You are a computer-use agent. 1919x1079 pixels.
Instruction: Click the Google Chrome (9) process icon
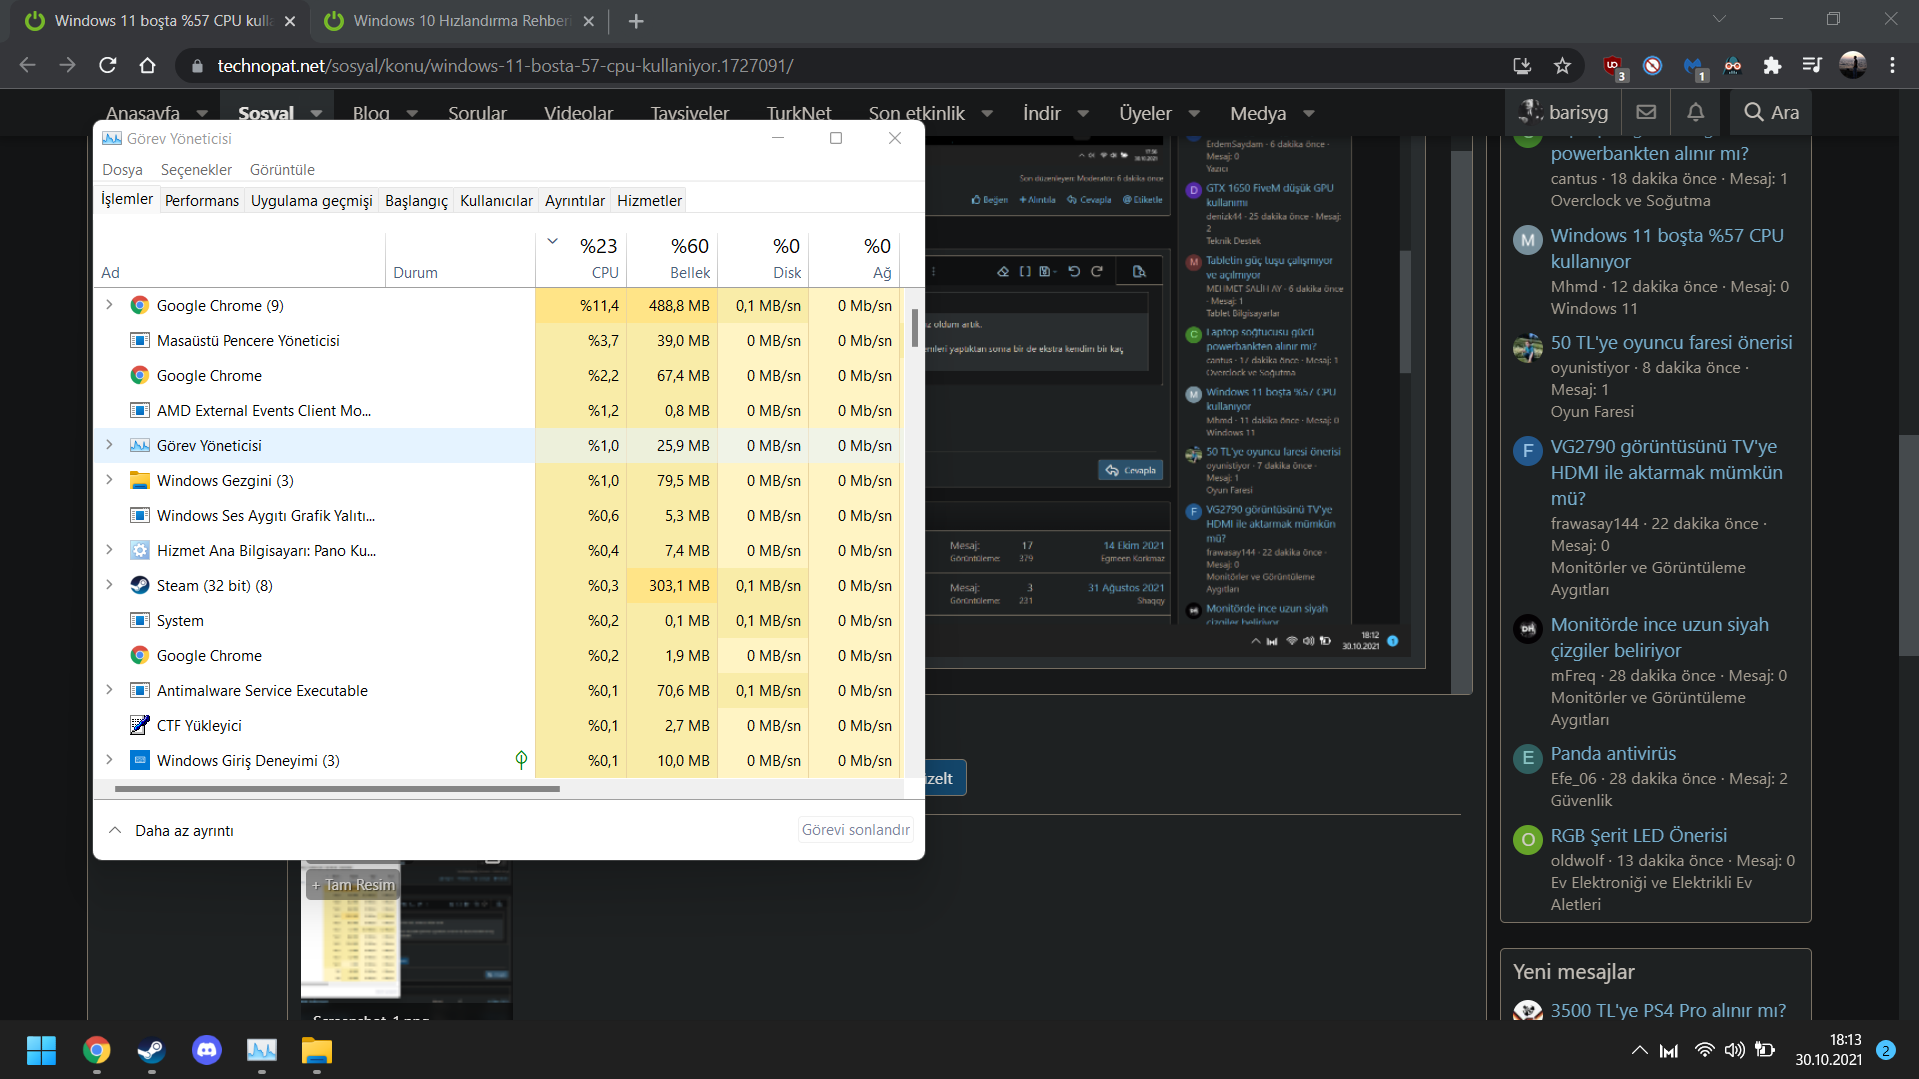click(x=140, y=306)
